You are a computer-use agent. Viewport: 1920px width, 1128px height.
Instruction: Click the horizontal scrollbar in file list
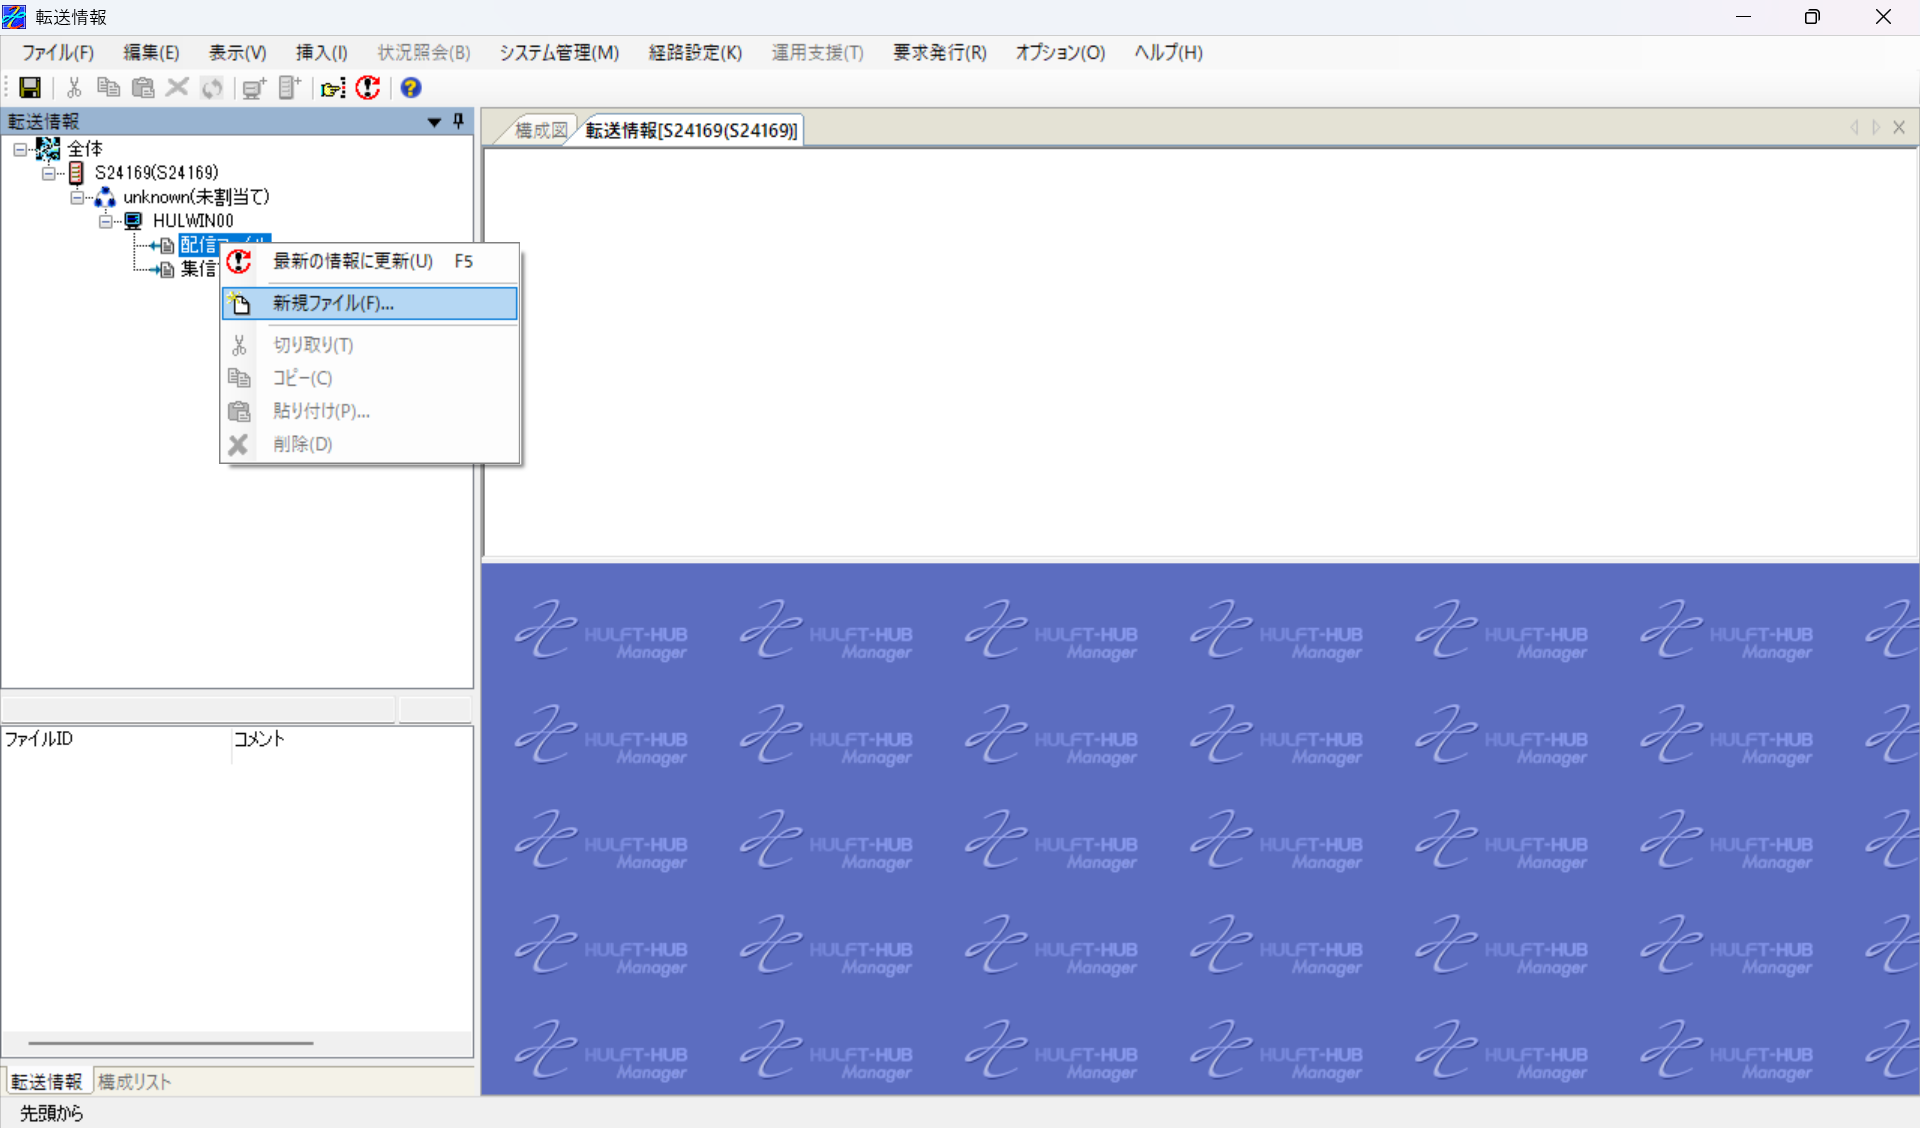coord(171,1043)
